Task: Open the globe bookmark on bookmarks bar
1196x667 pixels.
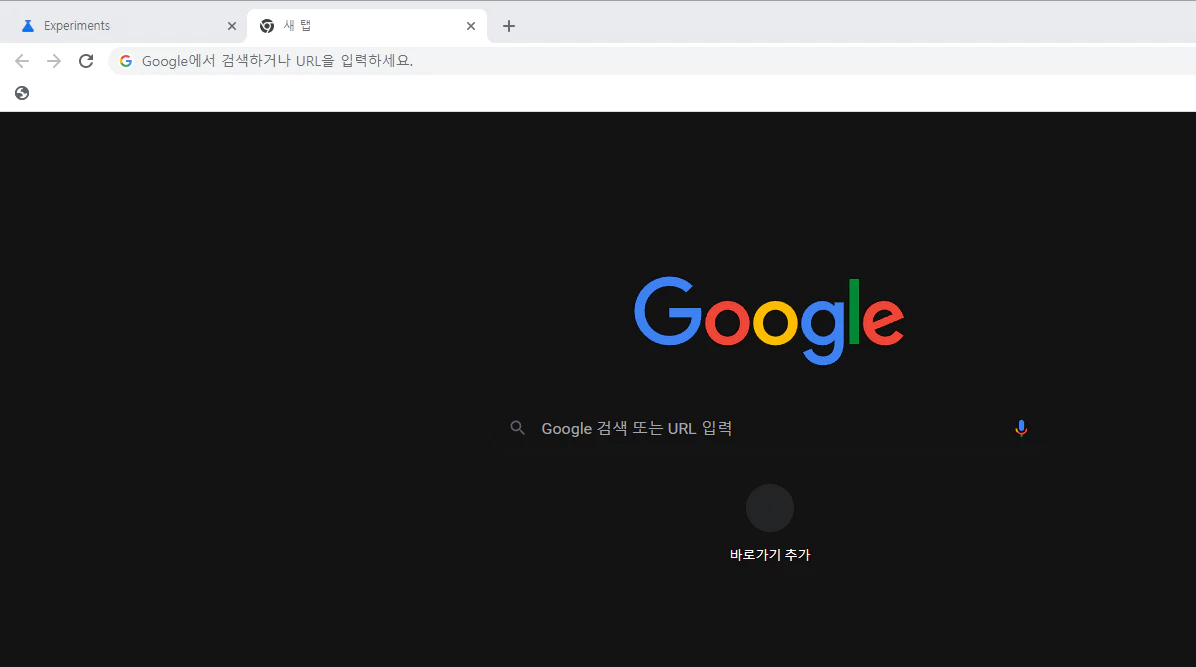Action: point(21,92)
